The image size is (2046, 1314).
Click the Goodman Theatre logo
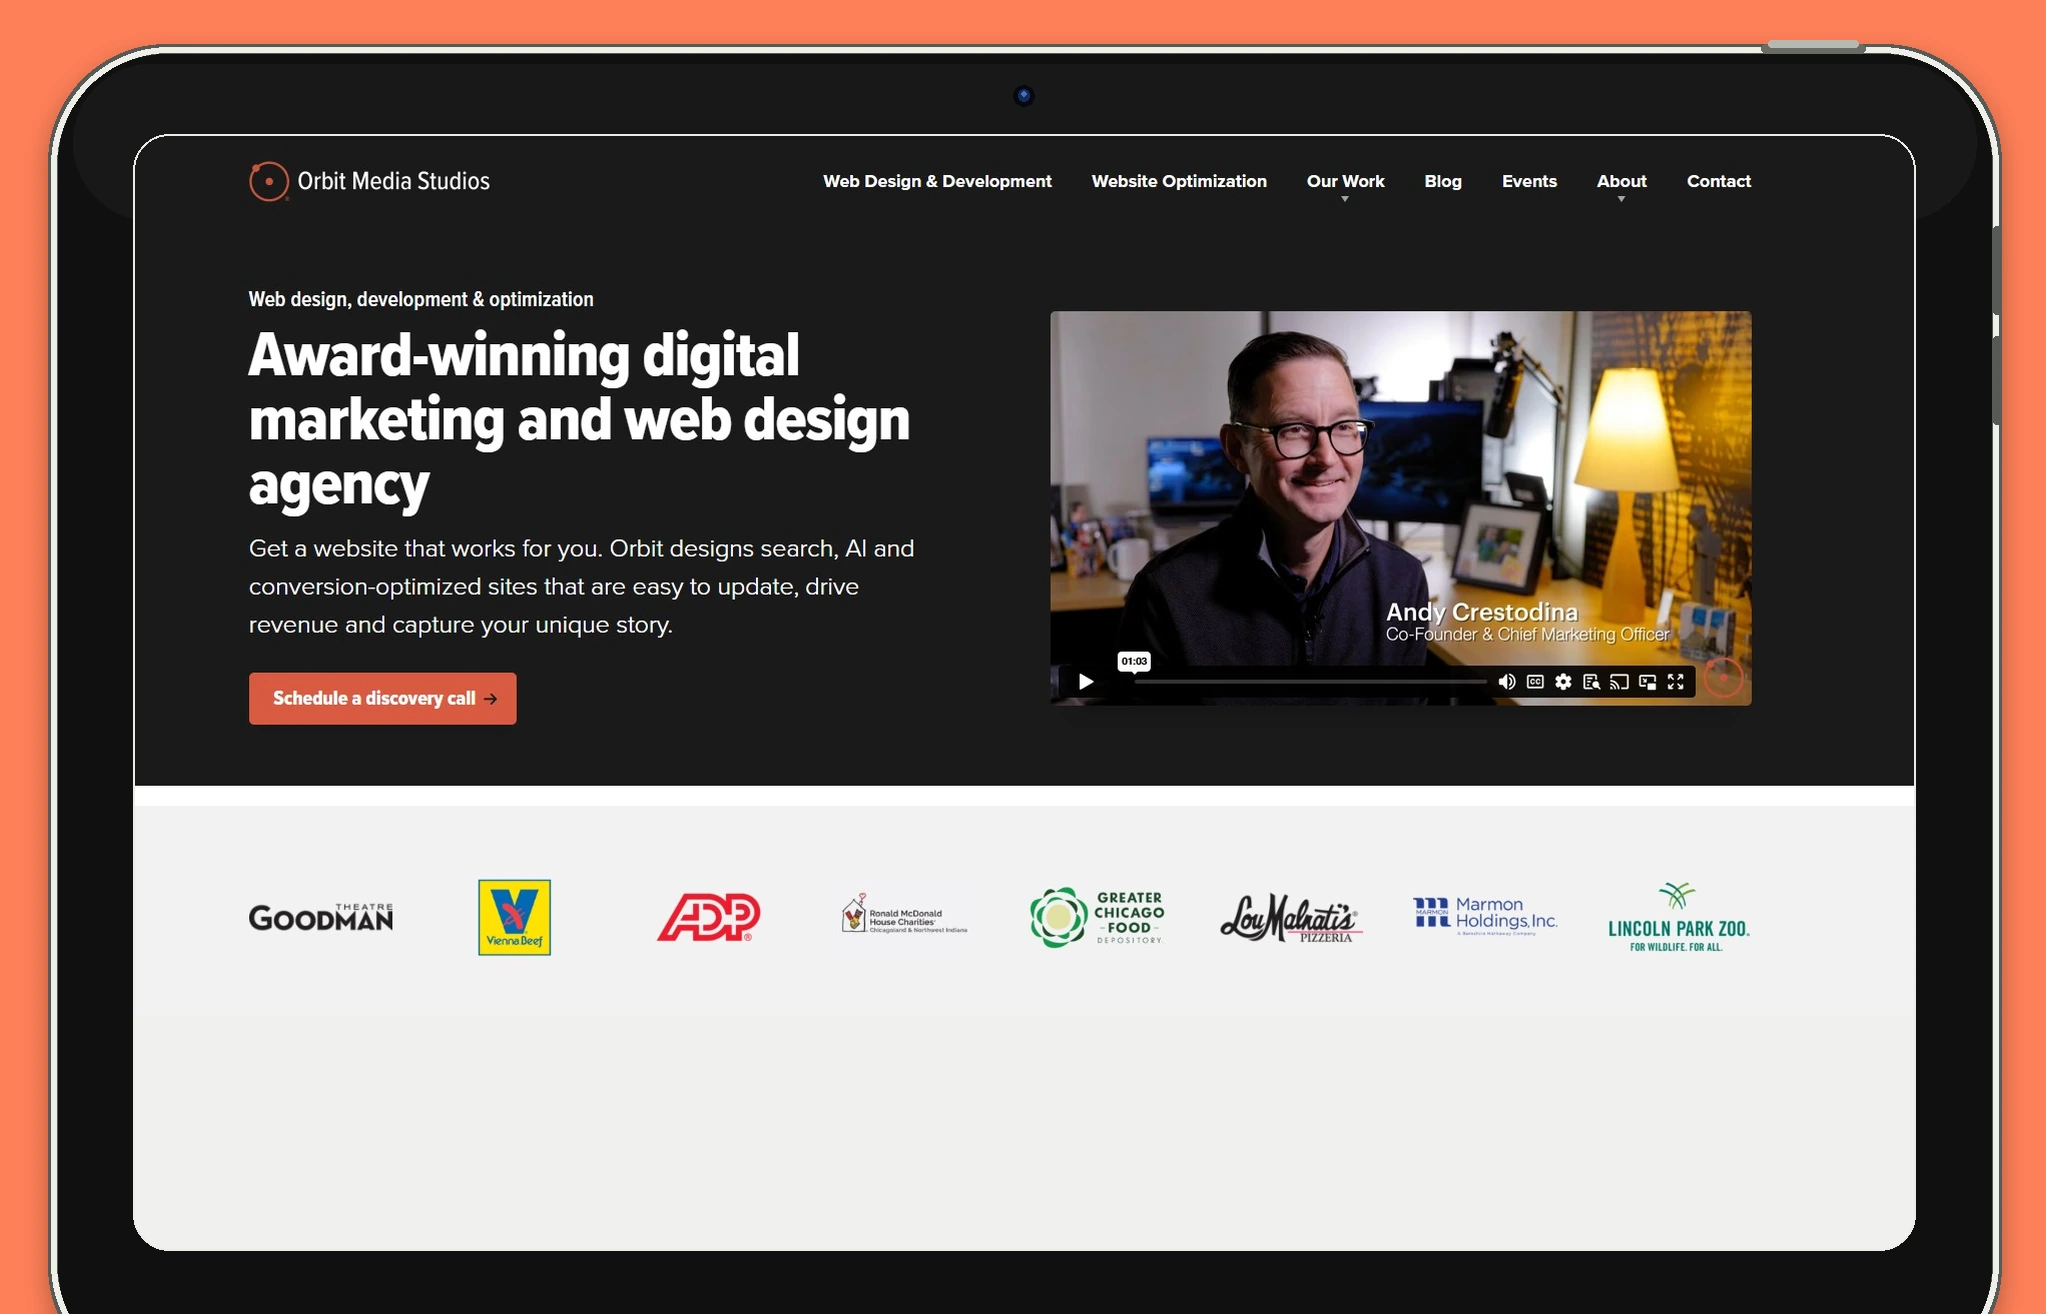(320, 917)
